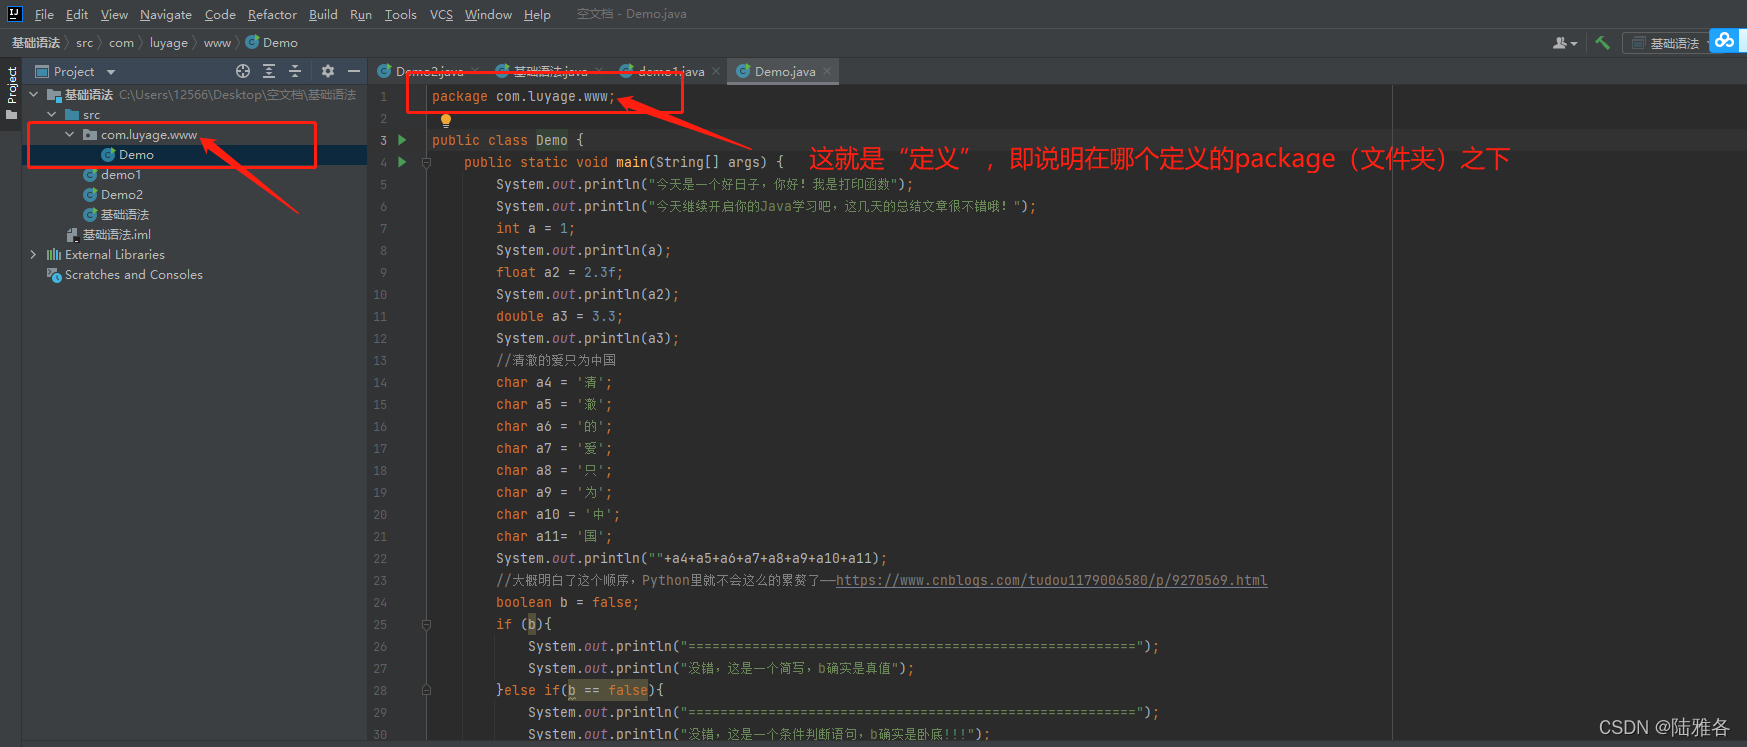Open the File menu
The height and width of the screenshot is (747, 1747).
coord(44,15)
